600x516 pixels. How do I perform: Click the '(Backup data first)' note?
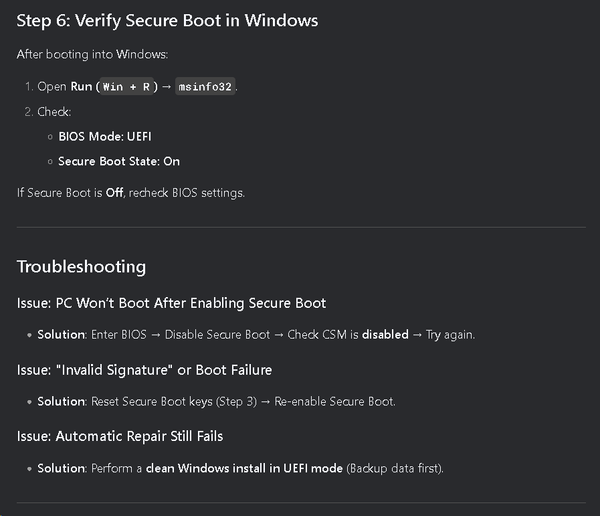point(395,469)
